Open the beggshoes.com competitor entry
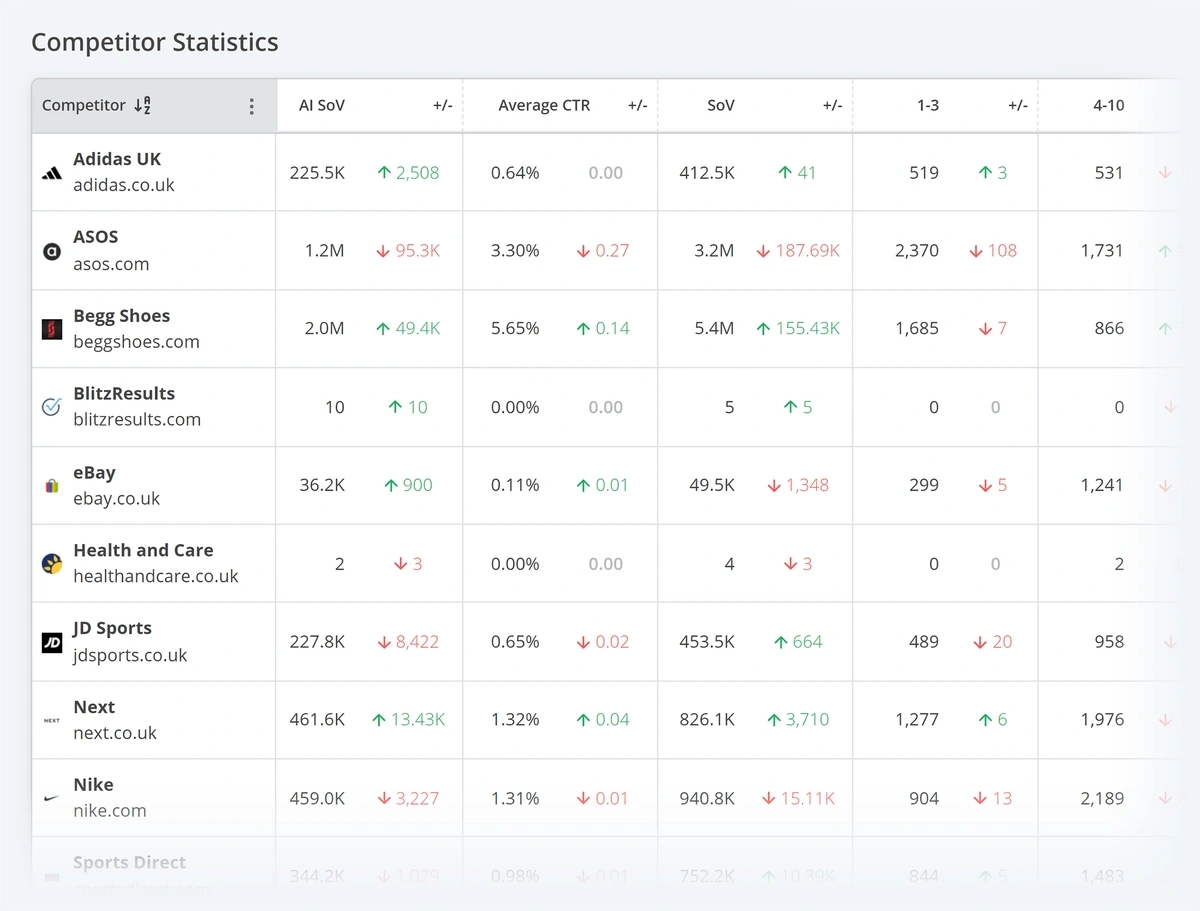Viewport: 1200px width, 911px height. coord(136,342)
